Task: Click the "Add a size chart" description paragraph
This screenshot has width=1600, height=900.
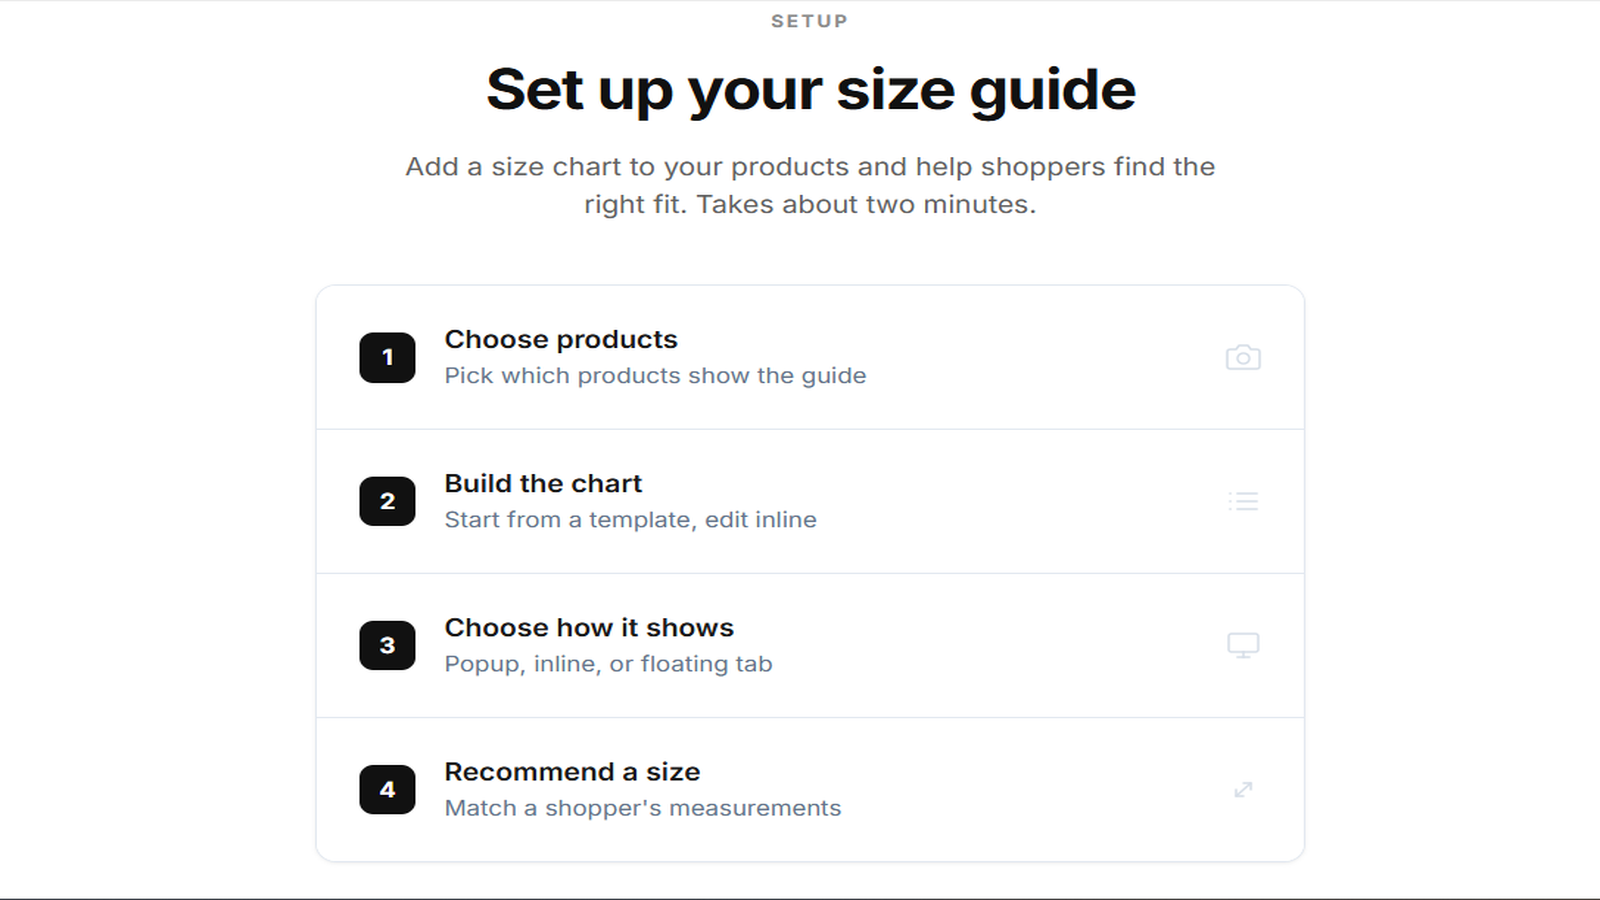Action: [x=810, y=185]
